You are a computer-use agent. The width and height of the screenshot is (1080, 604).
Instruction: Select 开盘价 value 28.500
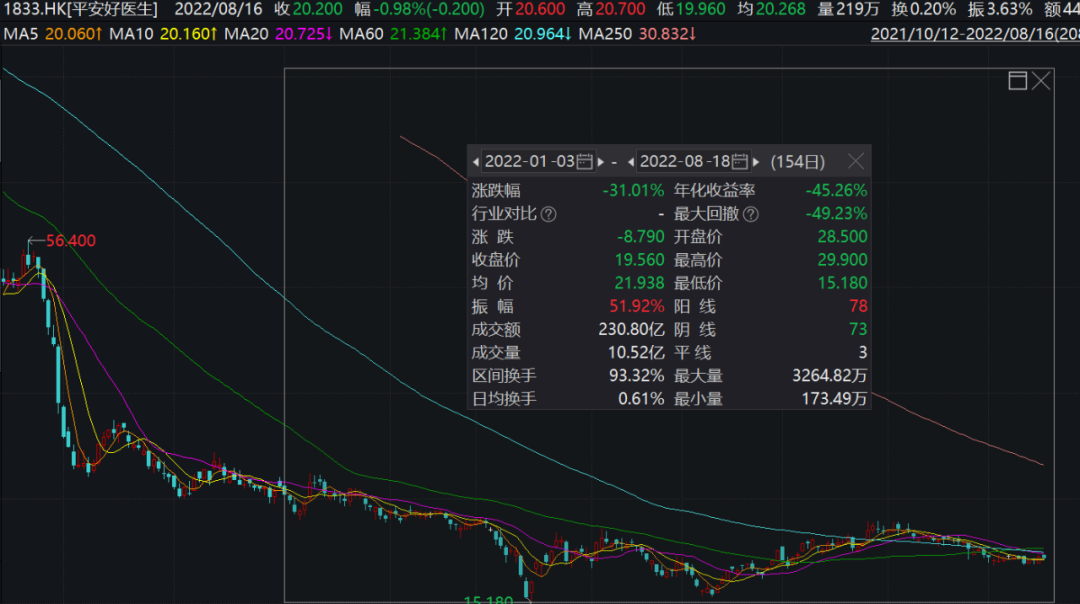[x=842, y=237]
